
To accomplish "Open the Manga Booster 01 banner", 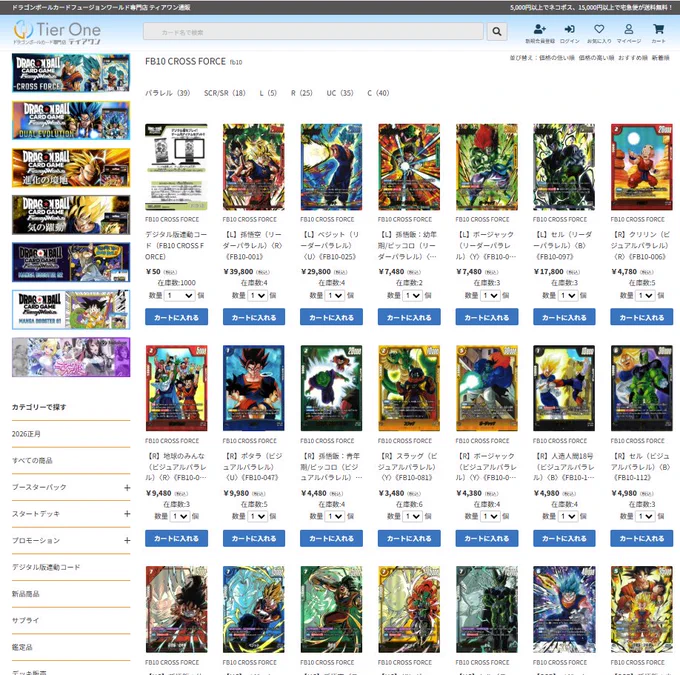I will point(71,309).
